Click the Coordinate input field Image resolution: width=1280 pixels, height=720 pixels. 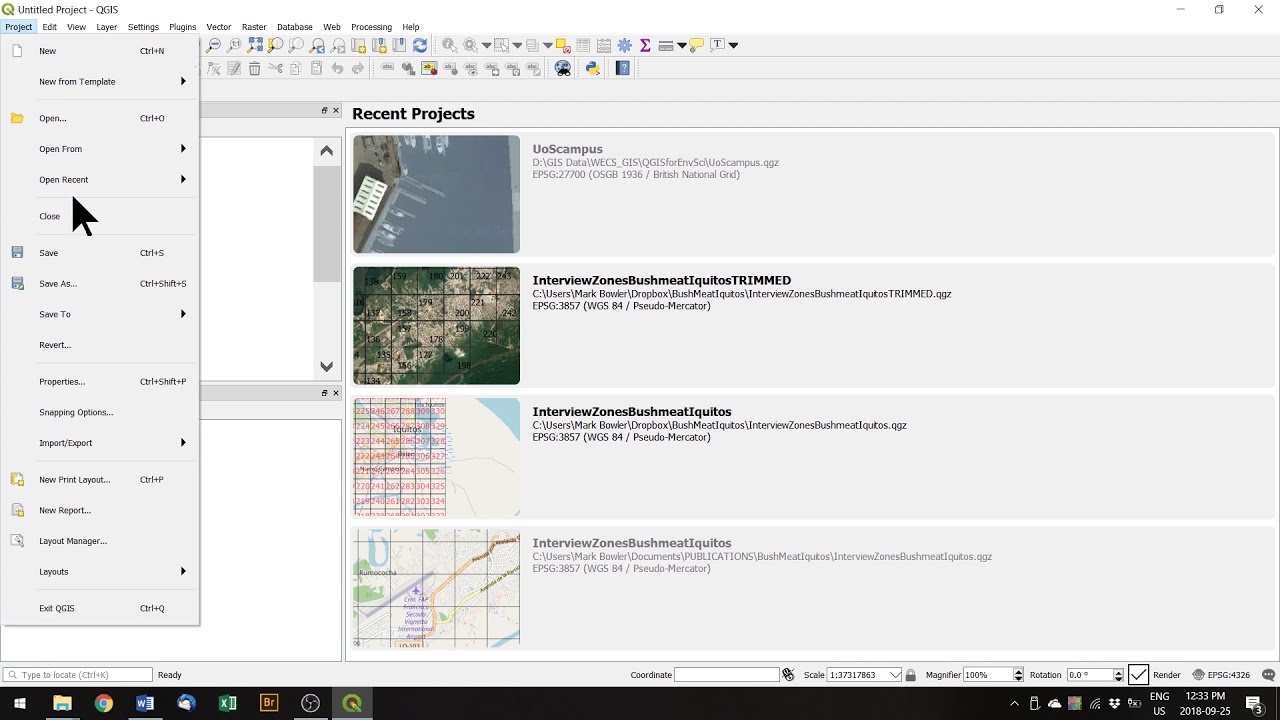(726, 675)
